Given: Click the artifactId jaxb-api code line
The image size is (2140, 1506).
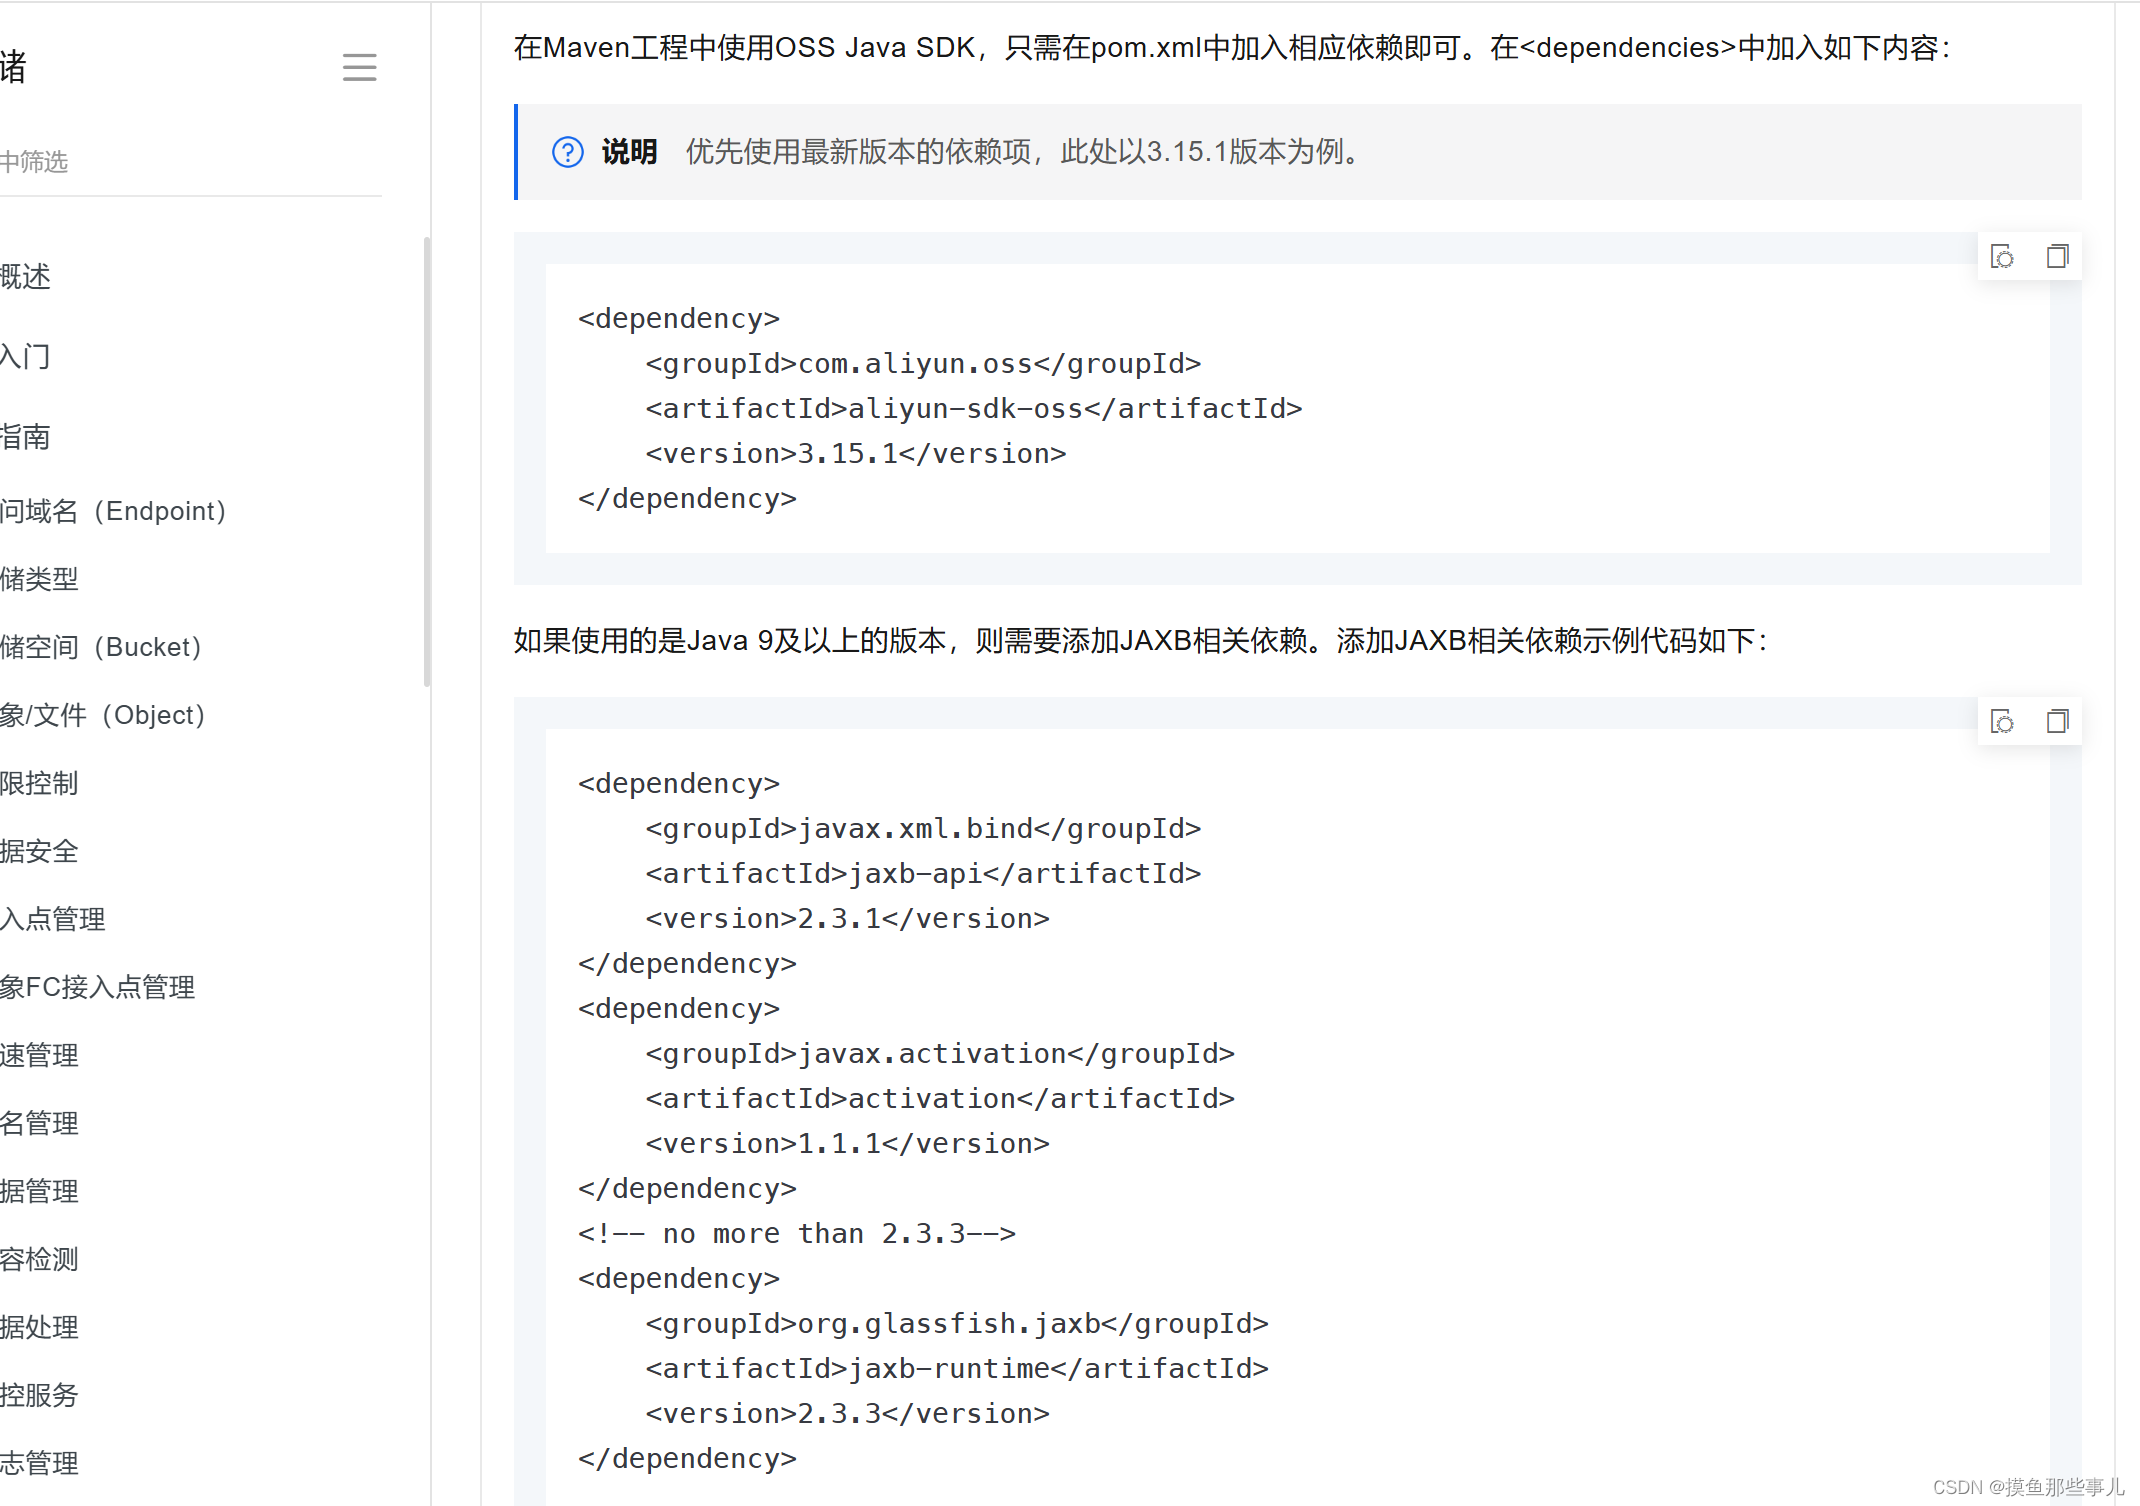Looking at the screenshot, I should click(923, 873).
